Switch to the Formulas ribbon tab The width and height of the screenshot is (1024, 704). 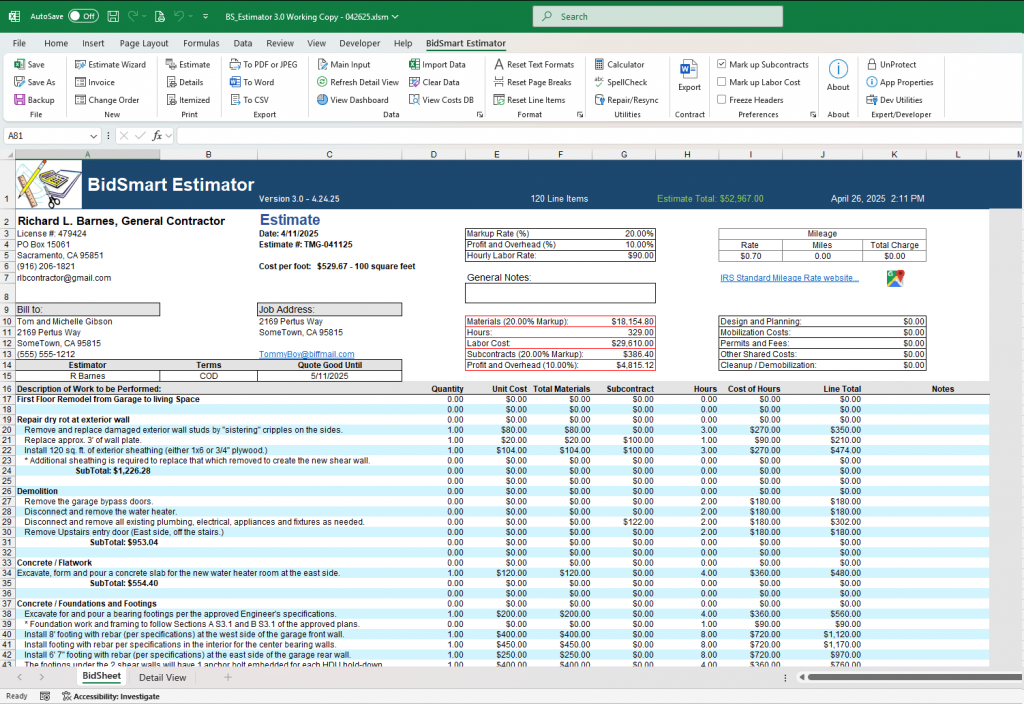point(201,43)
